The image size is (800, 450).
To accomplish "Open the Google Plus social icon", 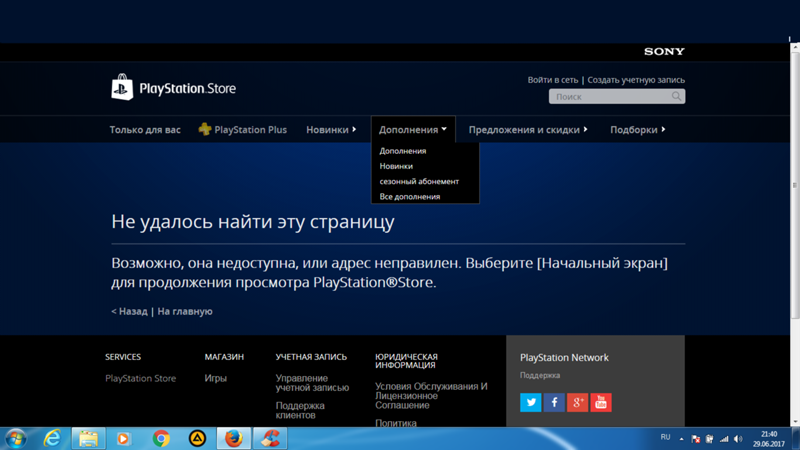I will [x=578, y=403].
